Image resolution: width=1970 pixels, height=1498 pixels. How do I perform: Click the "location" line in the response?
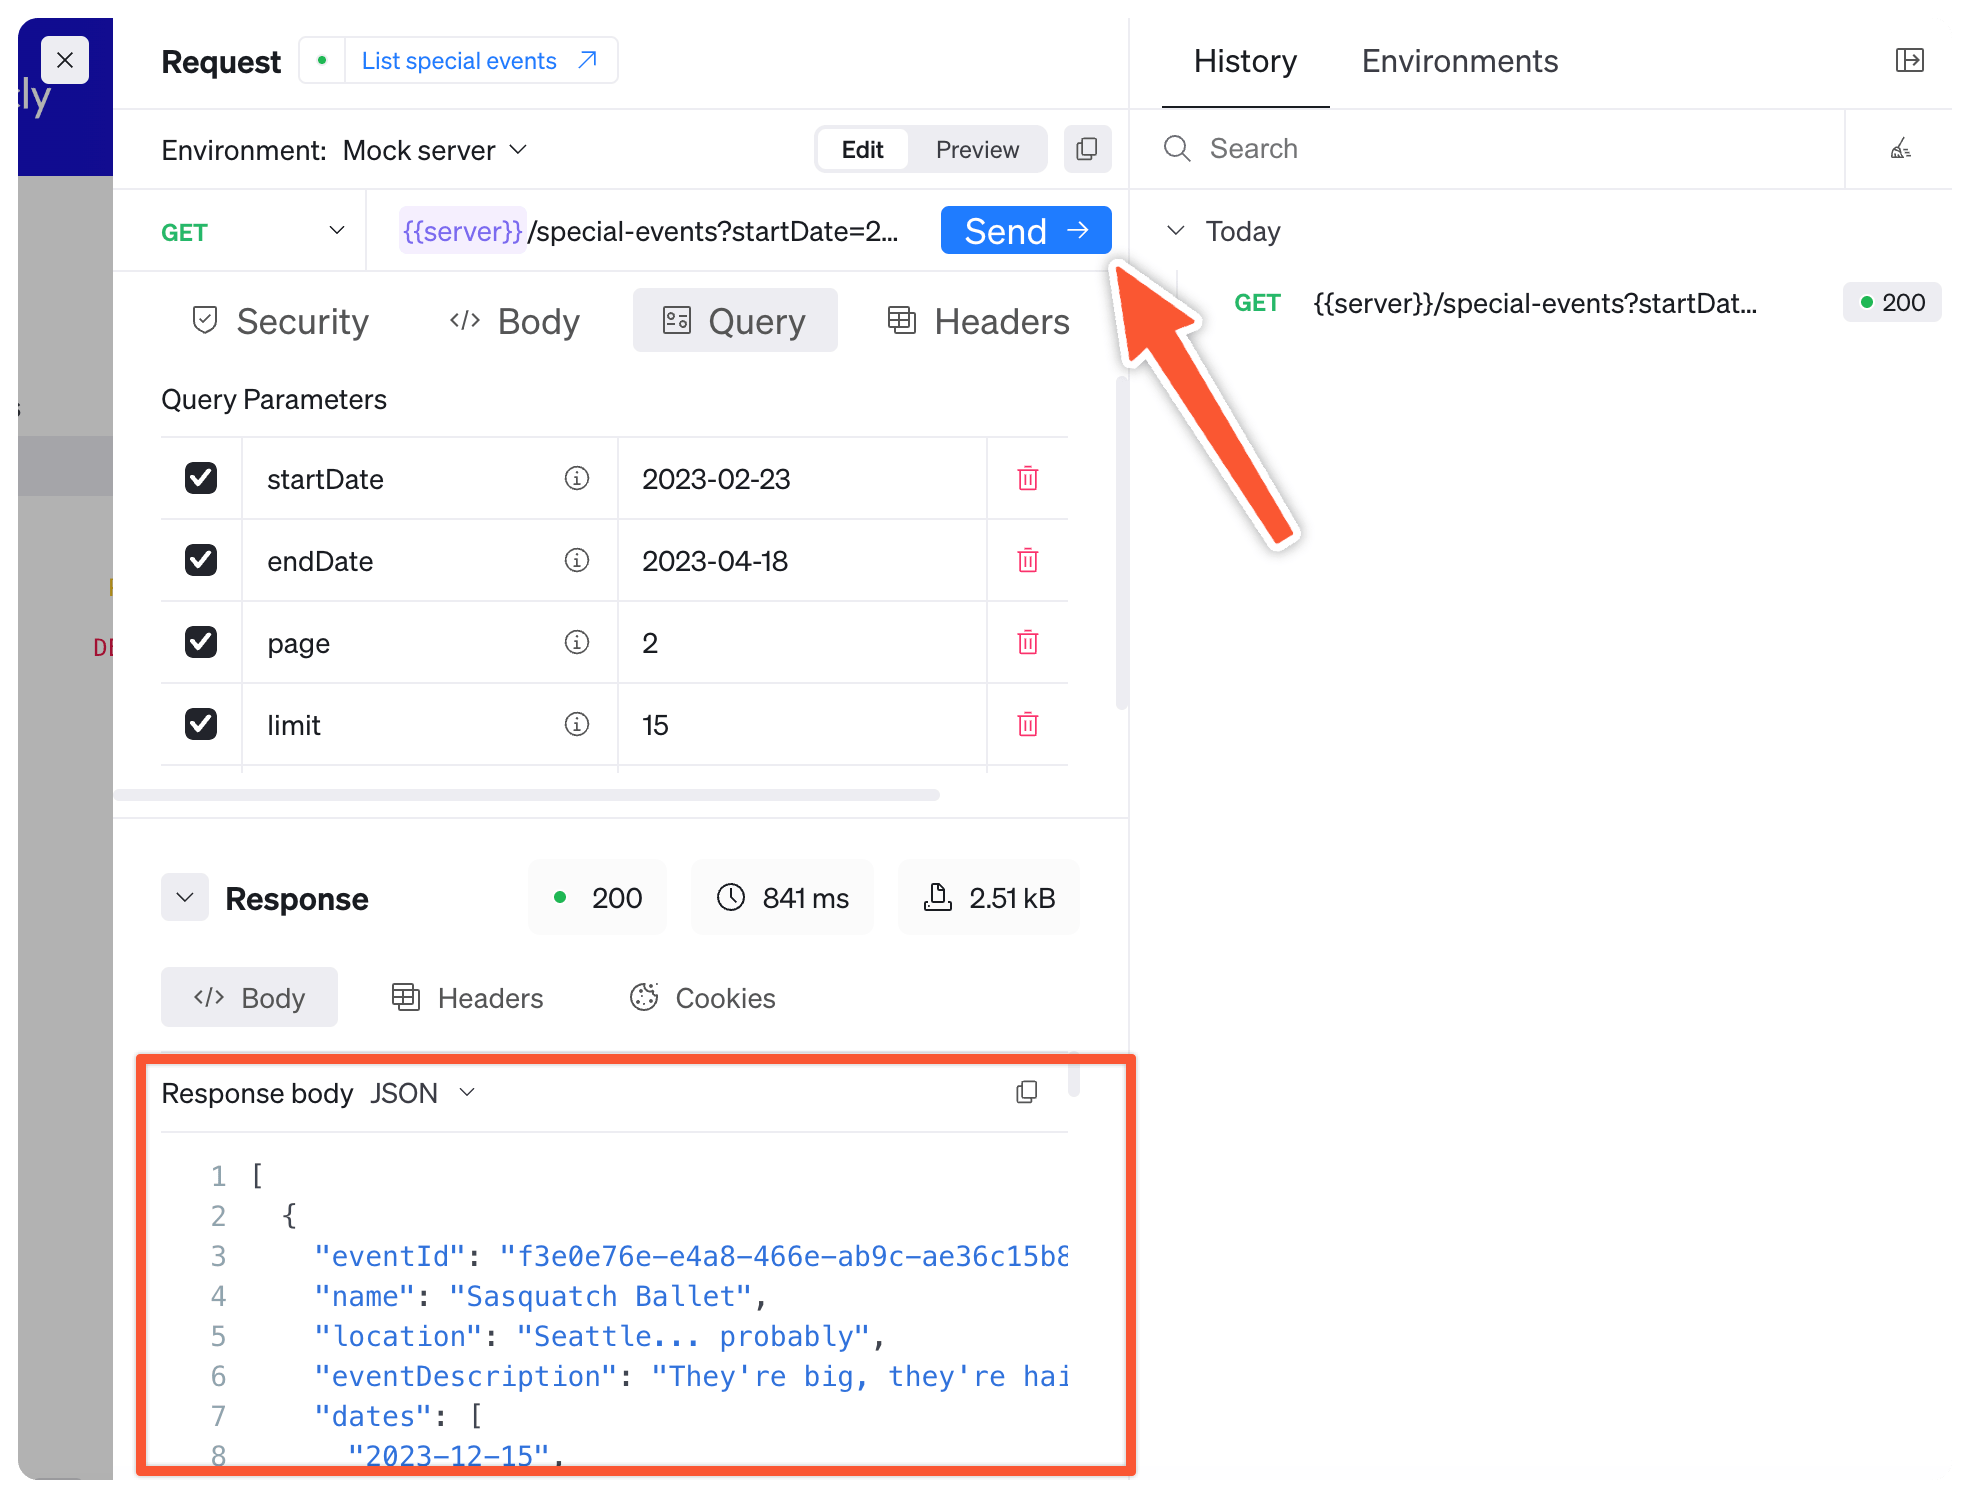(599, 1336)
